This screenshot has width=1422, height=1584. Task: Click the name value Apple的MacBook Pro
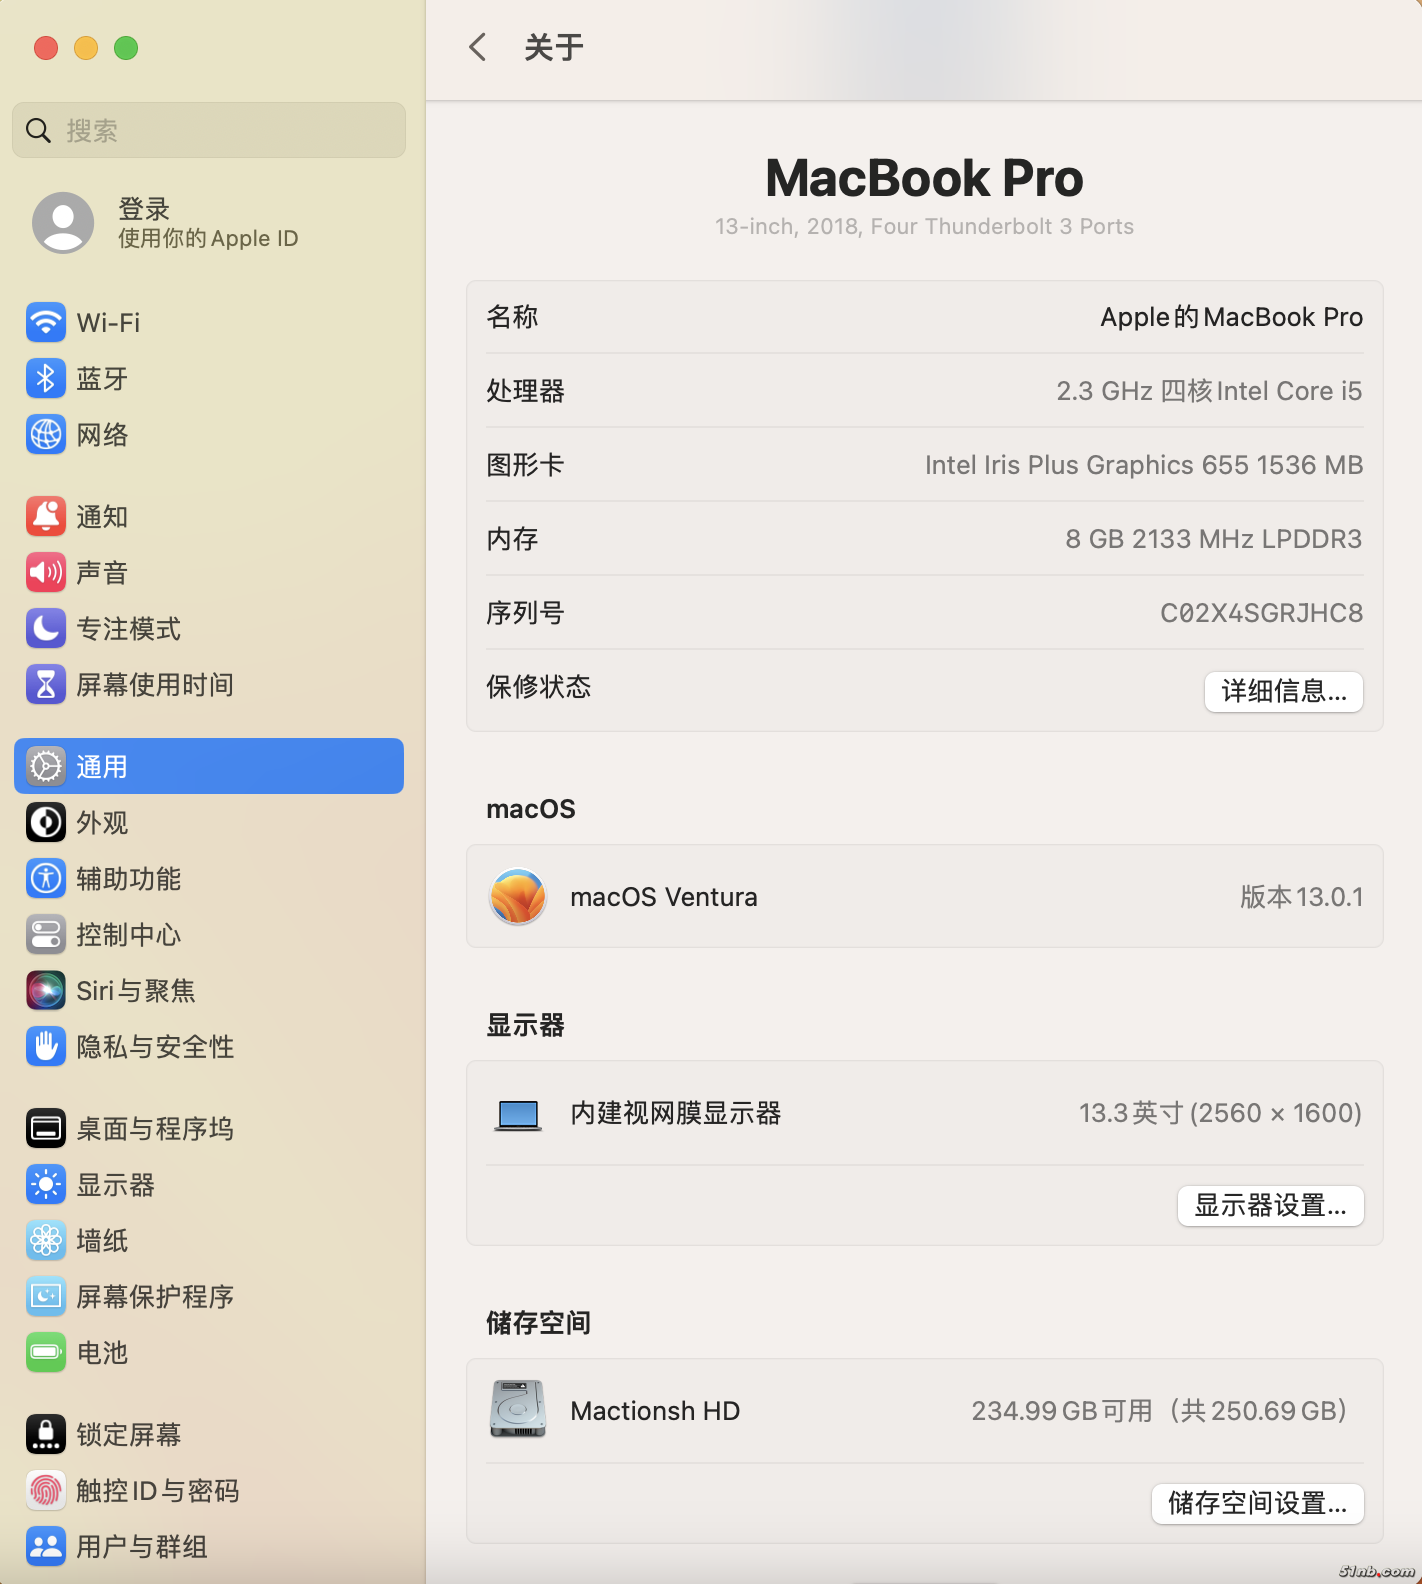1232,317
